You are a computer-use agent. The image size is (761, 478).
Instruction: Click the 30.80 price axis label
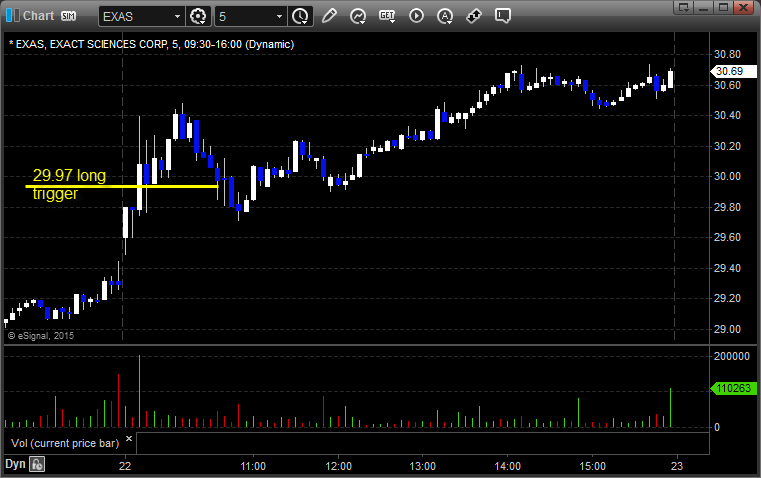coord(727,54)
